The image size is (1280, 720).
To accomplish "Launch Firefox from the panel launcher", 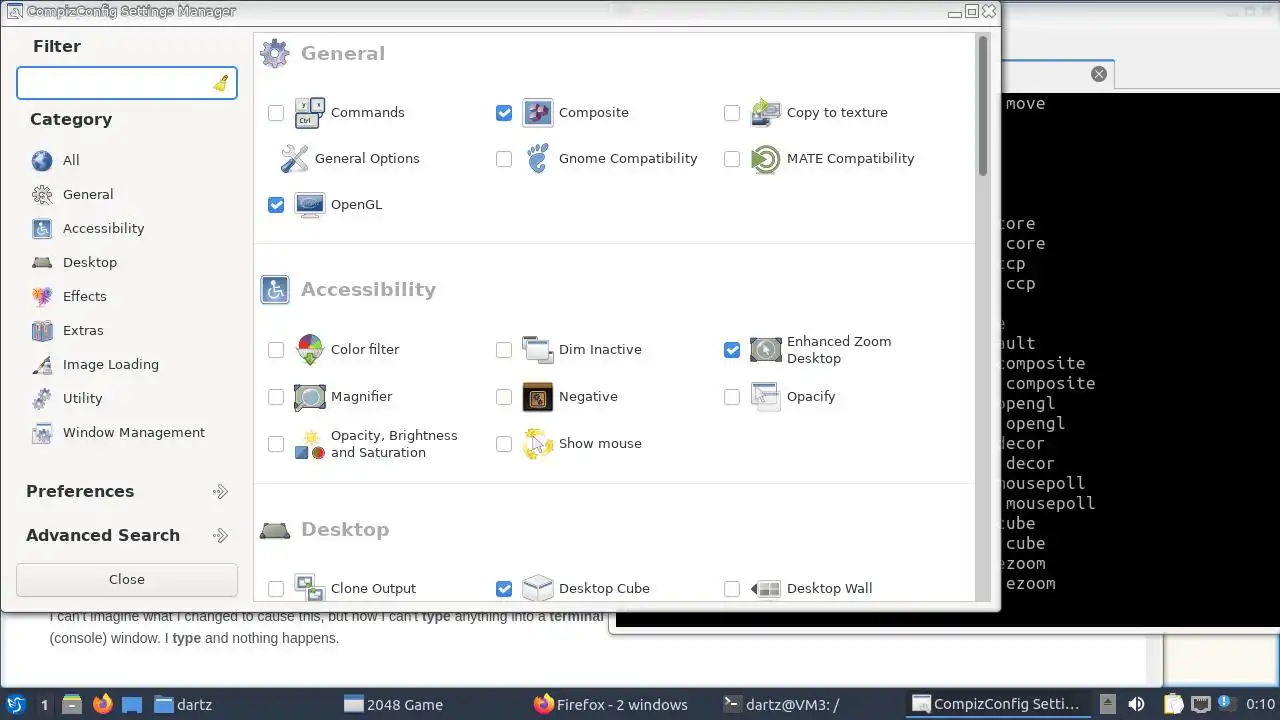I will [x=103, y=704].
